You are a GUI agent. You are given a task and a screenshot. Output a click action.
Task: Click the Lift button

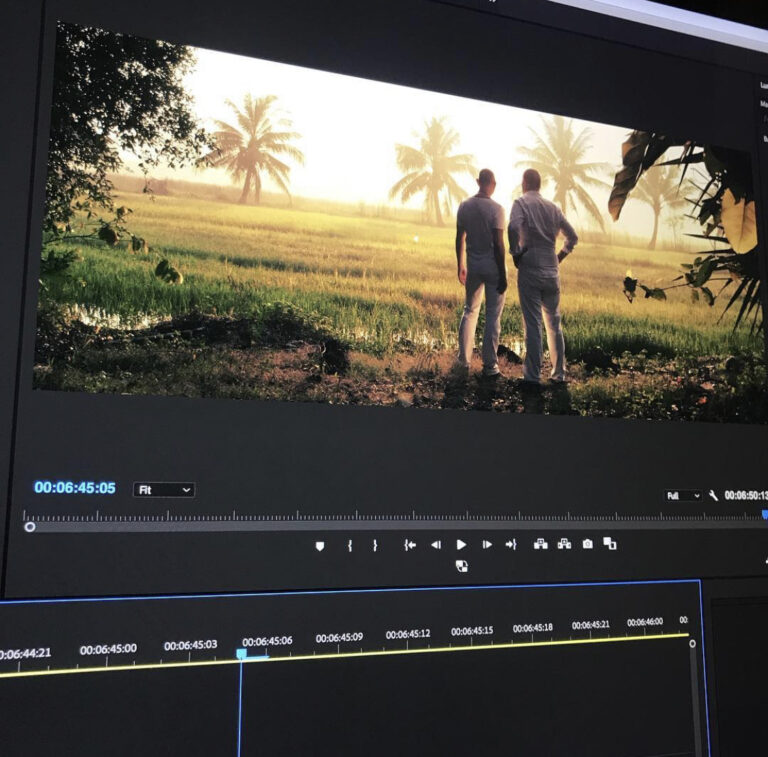541,544
